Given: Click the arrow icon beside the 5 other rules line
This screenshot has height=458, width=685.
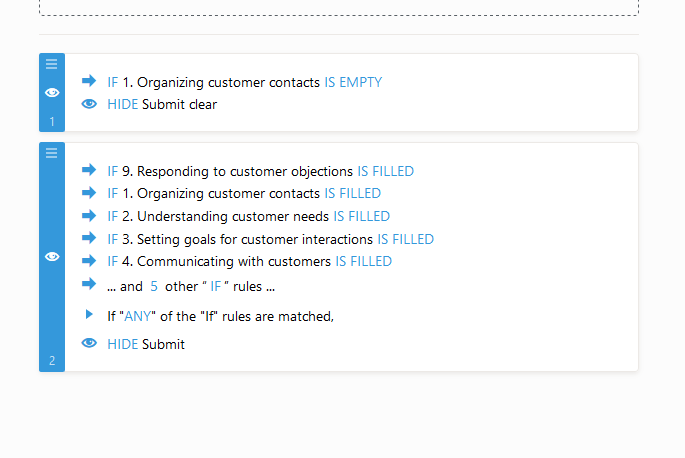Looking at the screenshot, I should pos(89,284).
